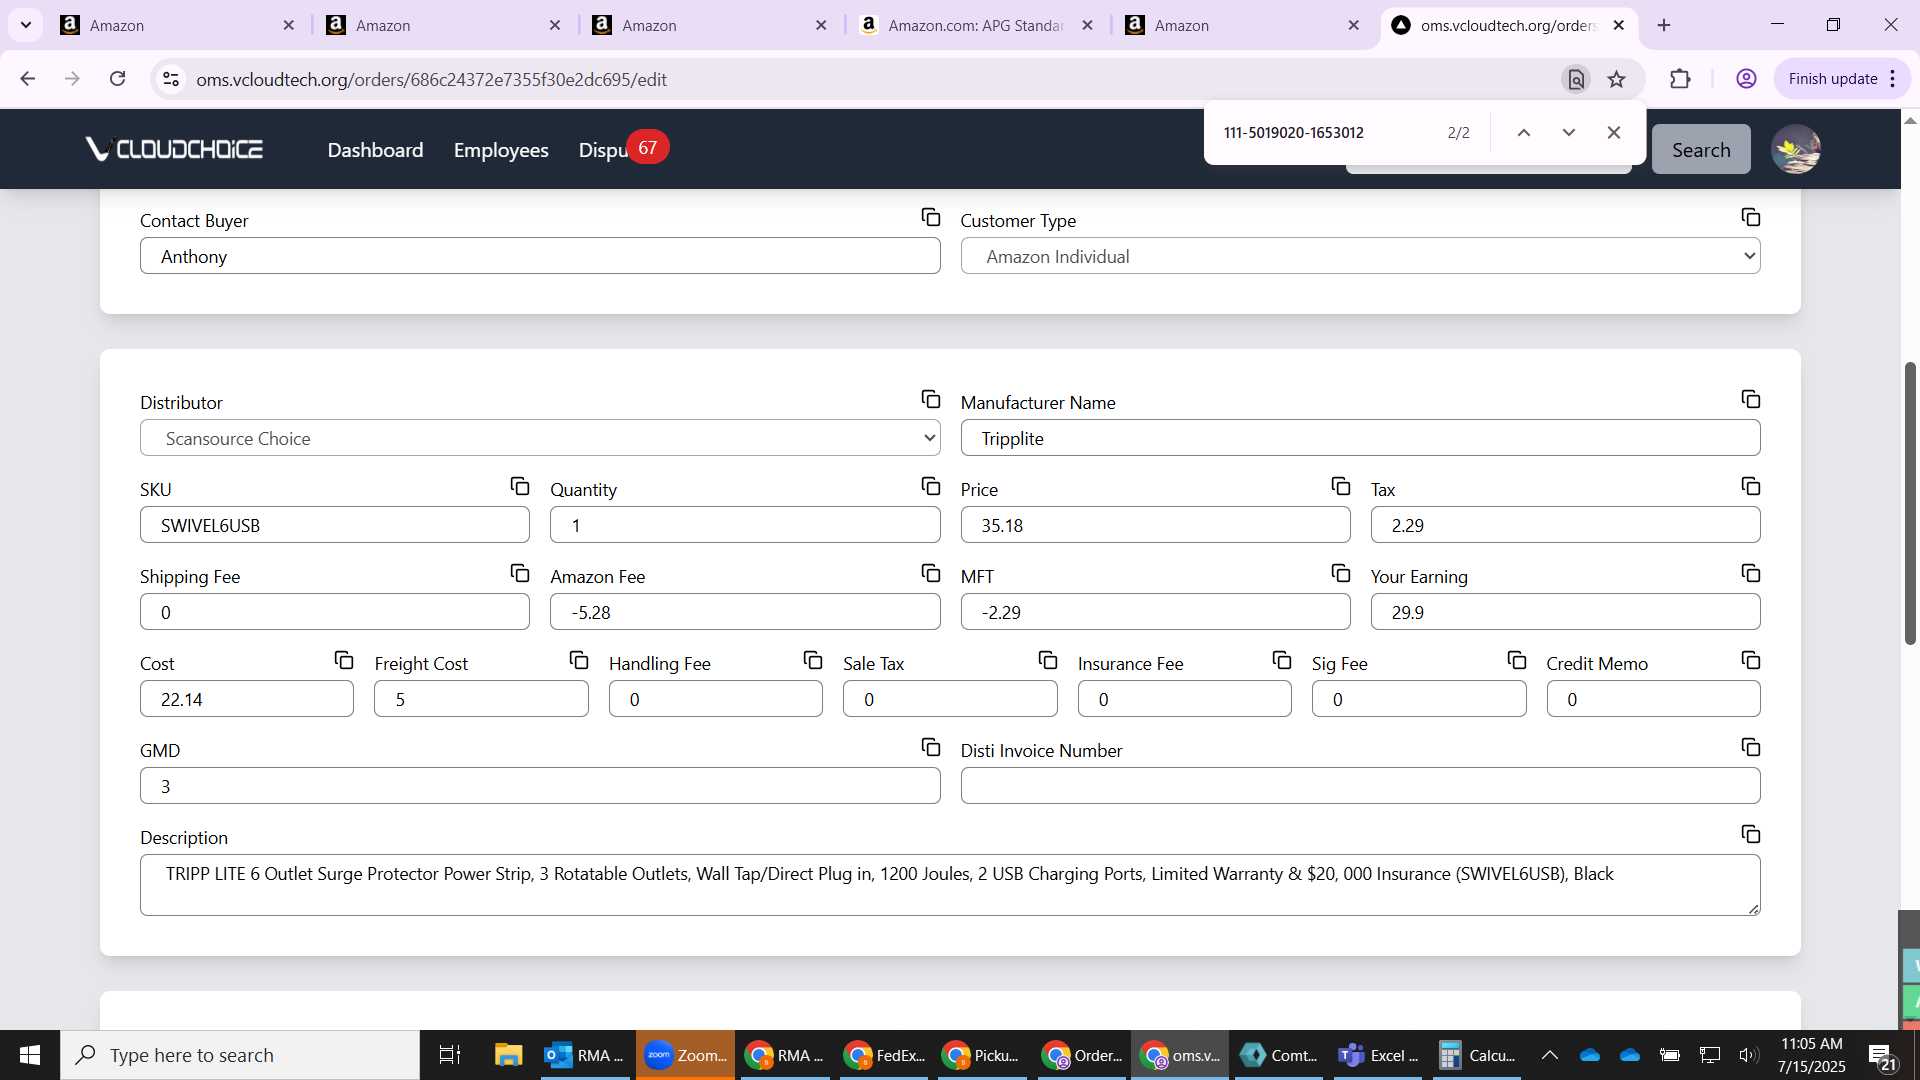Open the browser Extensions menu
1920x1080 pixels.
click(x=1680, y=79)
